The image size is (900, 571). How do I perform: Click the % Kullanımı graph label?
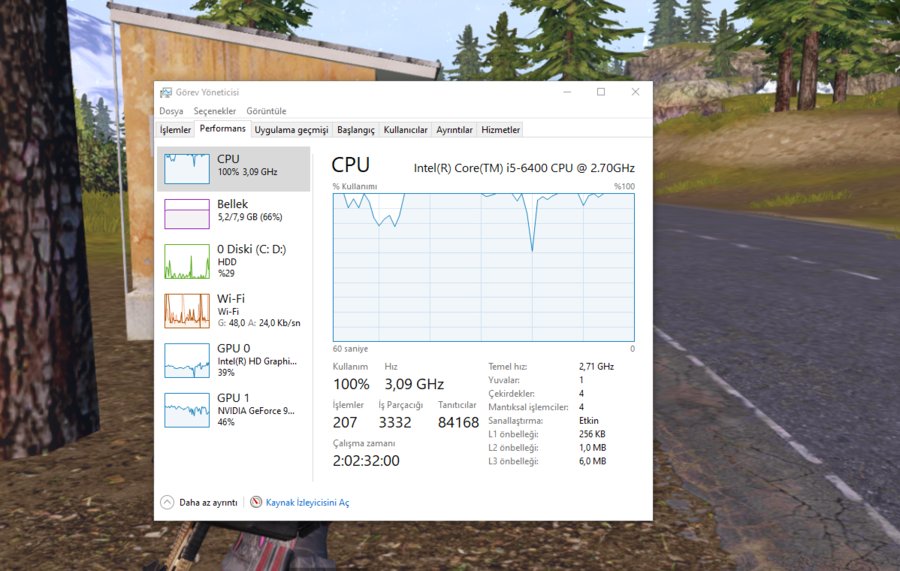click(355, 187)
